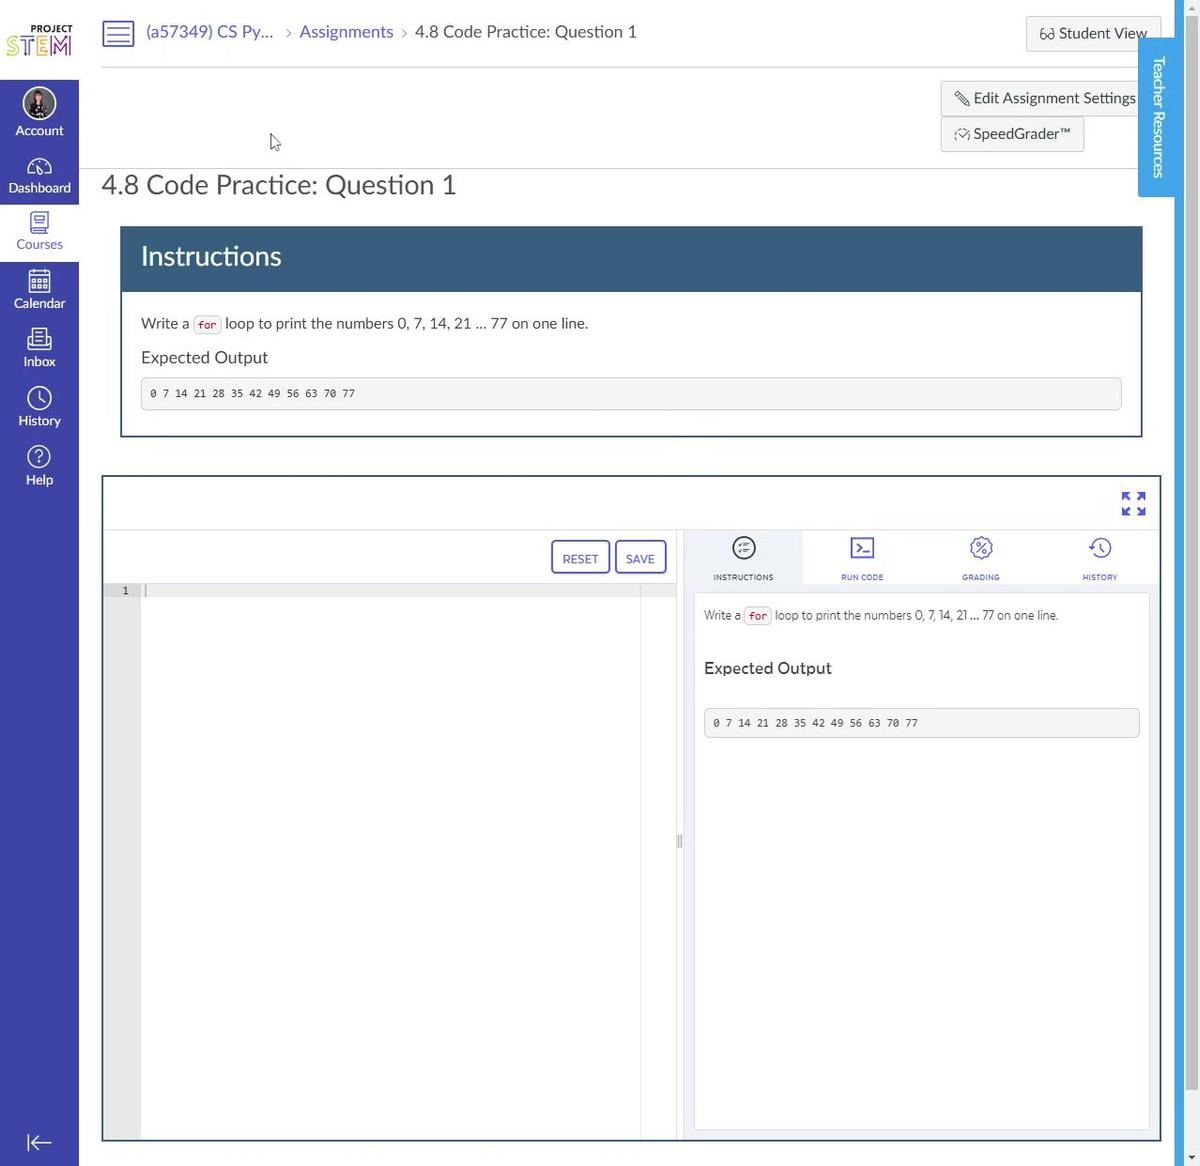Switch to the Run Code tab
The width and height of the screenshot is (1200, 1166).
coord(861,557)
